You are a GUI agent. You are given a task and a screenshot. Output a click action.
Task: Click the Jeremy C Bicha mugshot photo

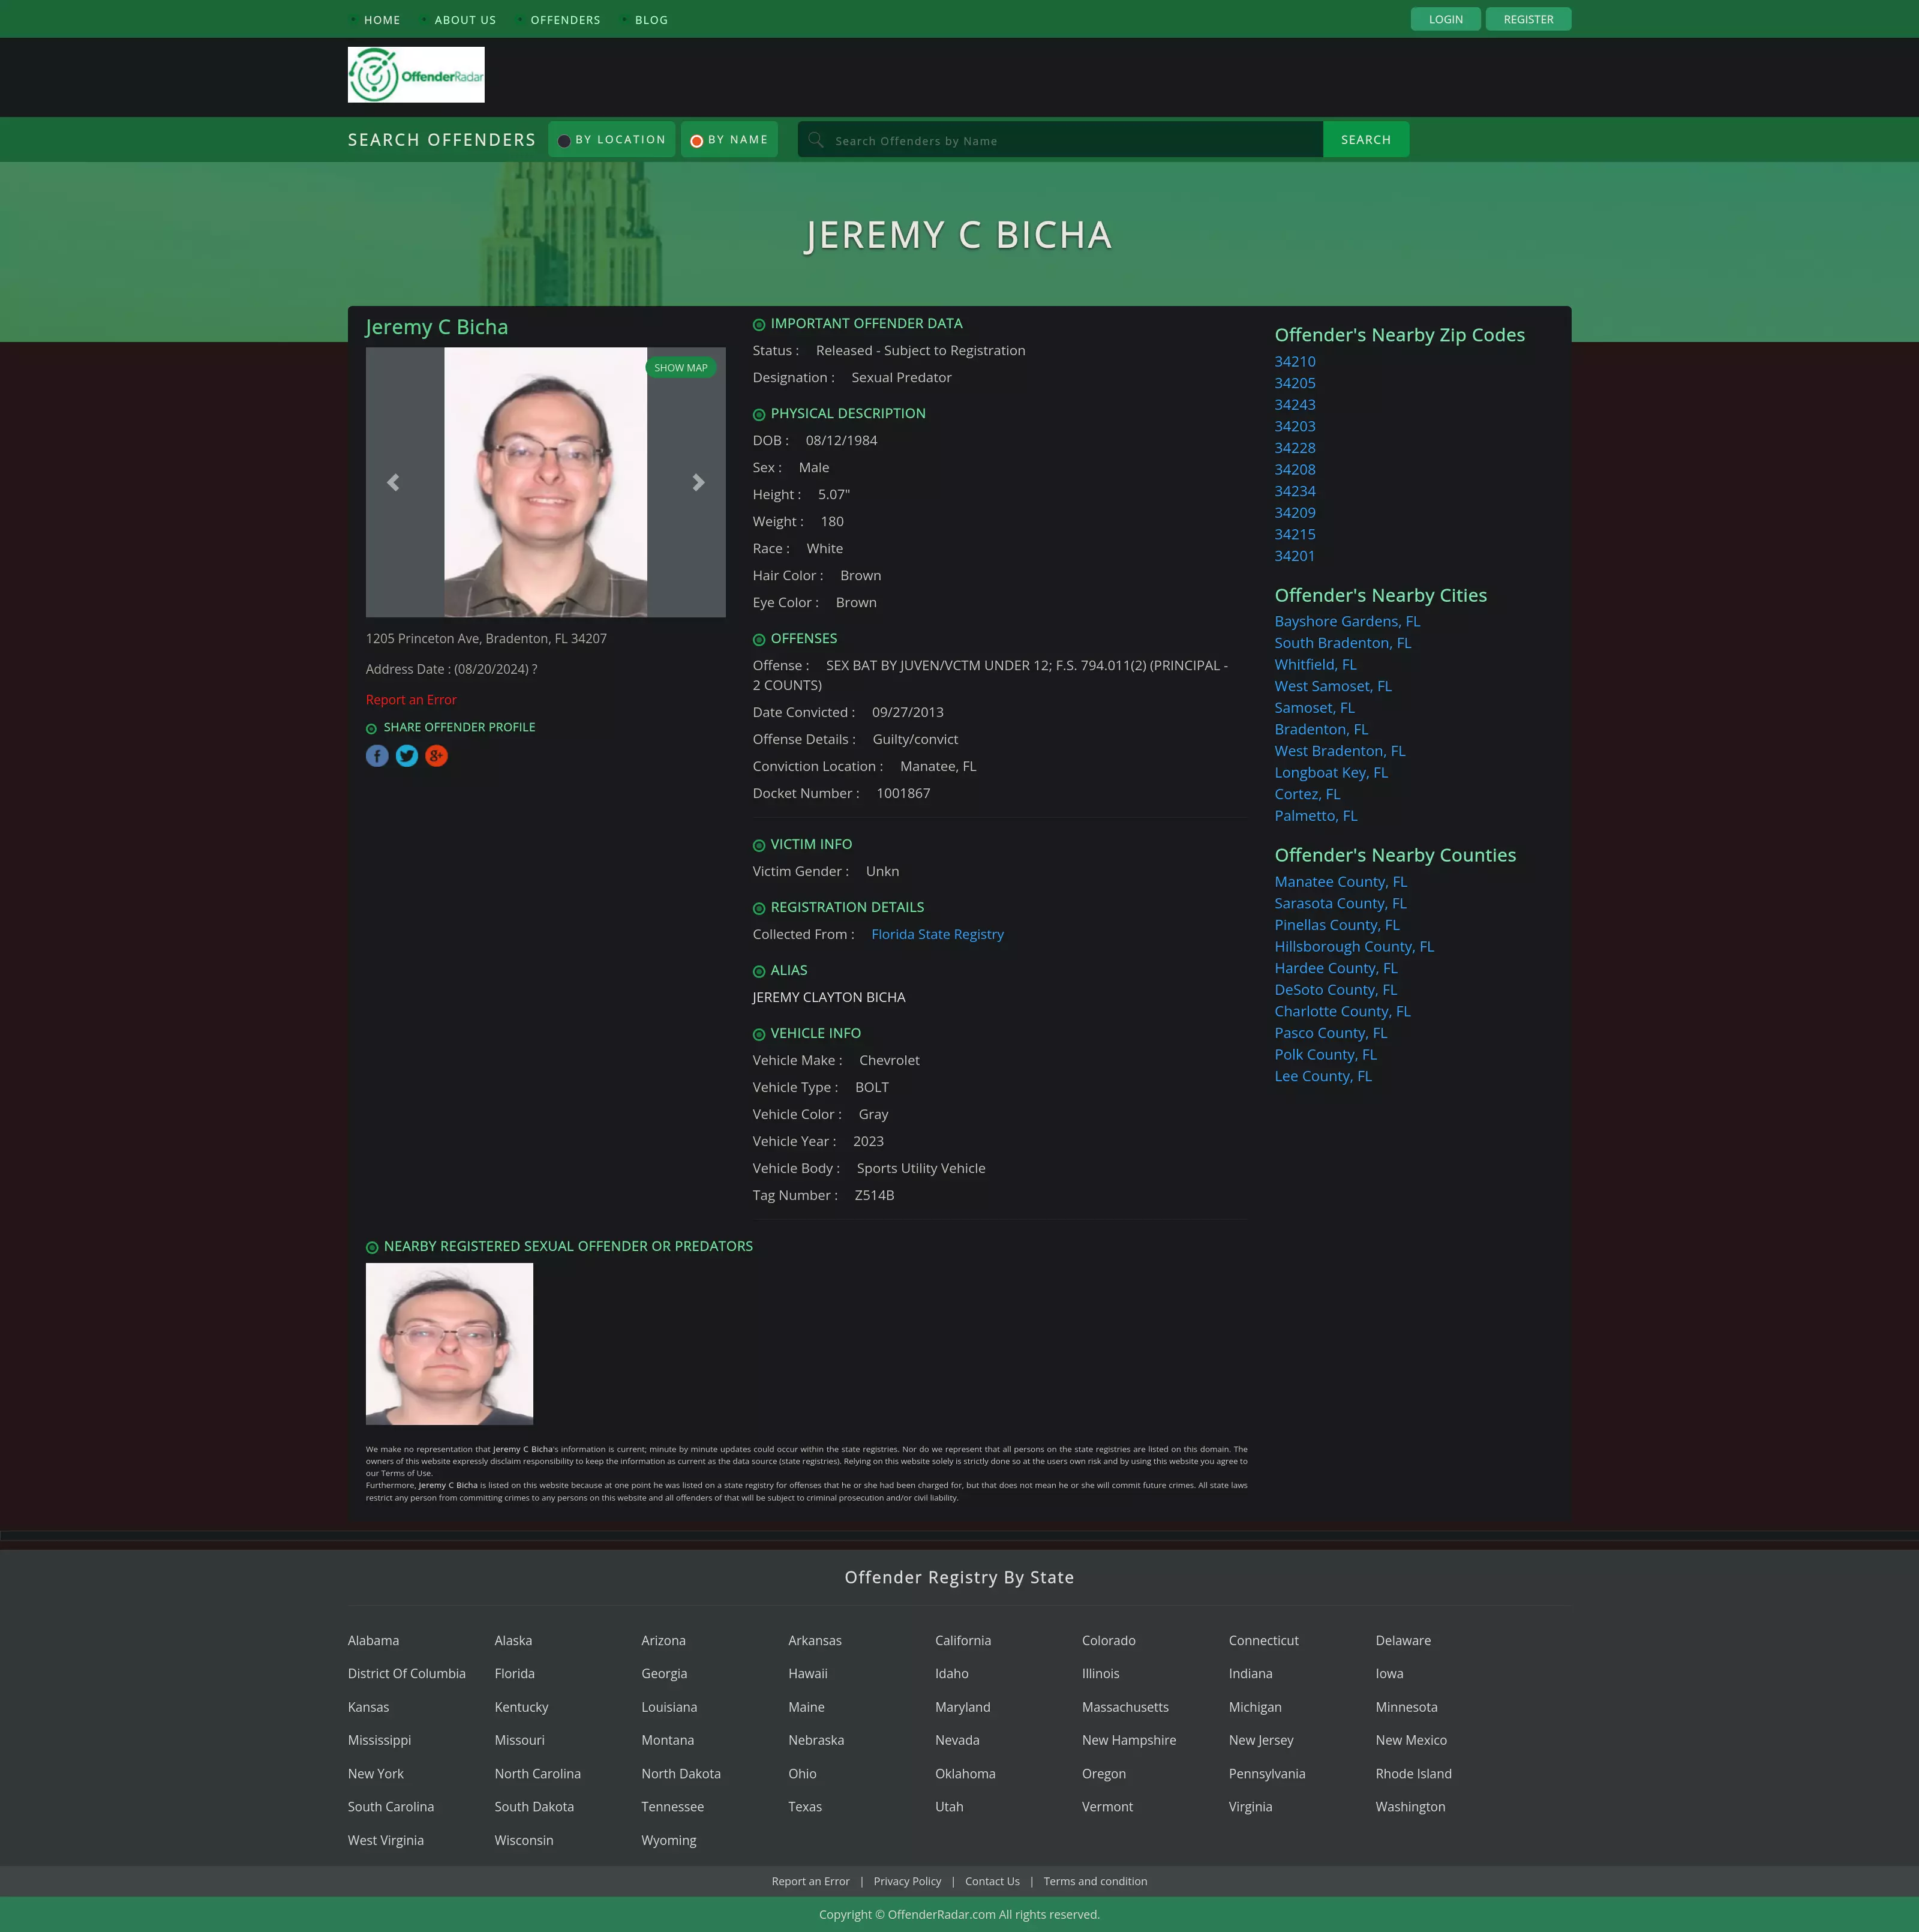point(545,483)
